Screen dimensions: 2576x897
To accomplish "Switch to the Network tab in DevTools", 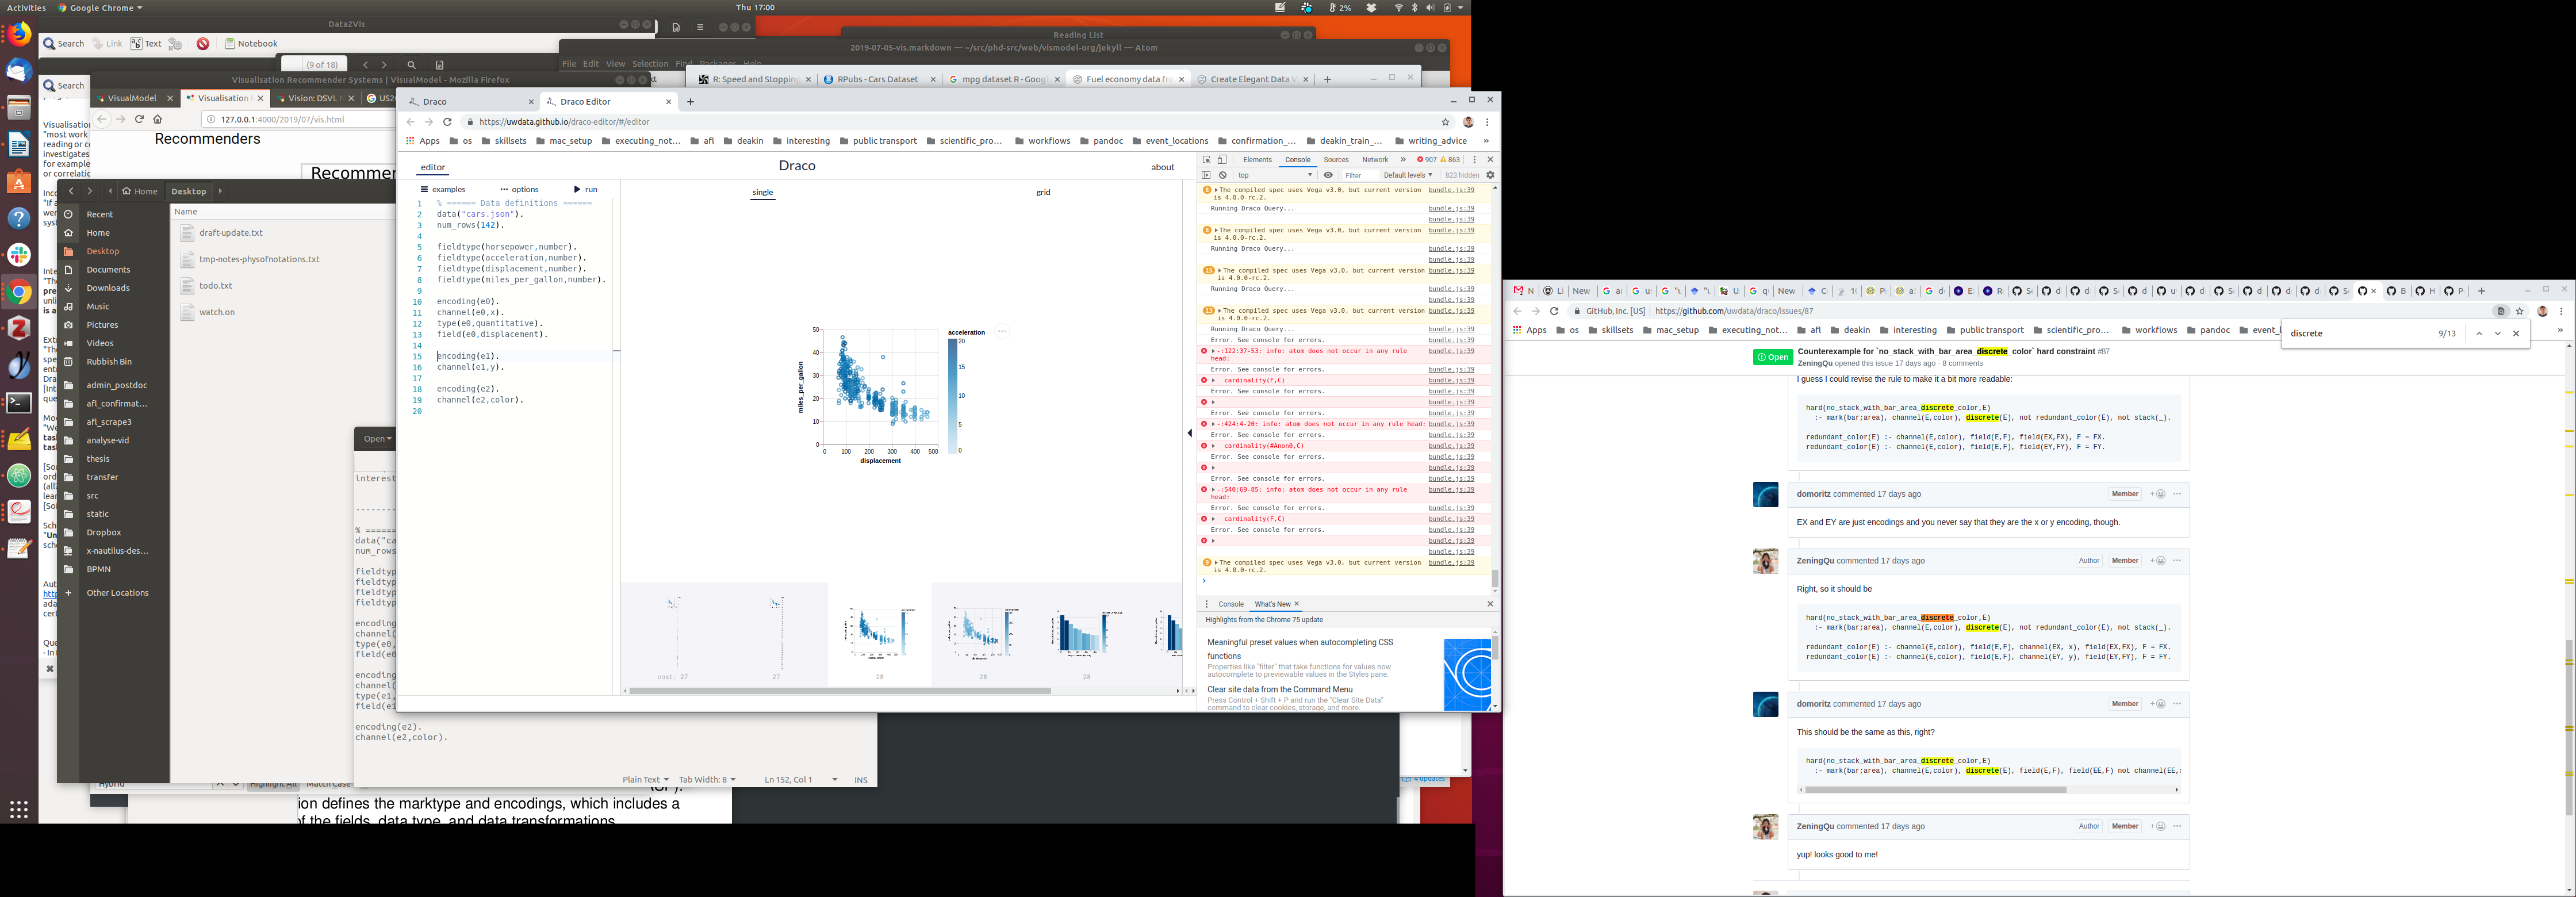I will point(1375,160).
